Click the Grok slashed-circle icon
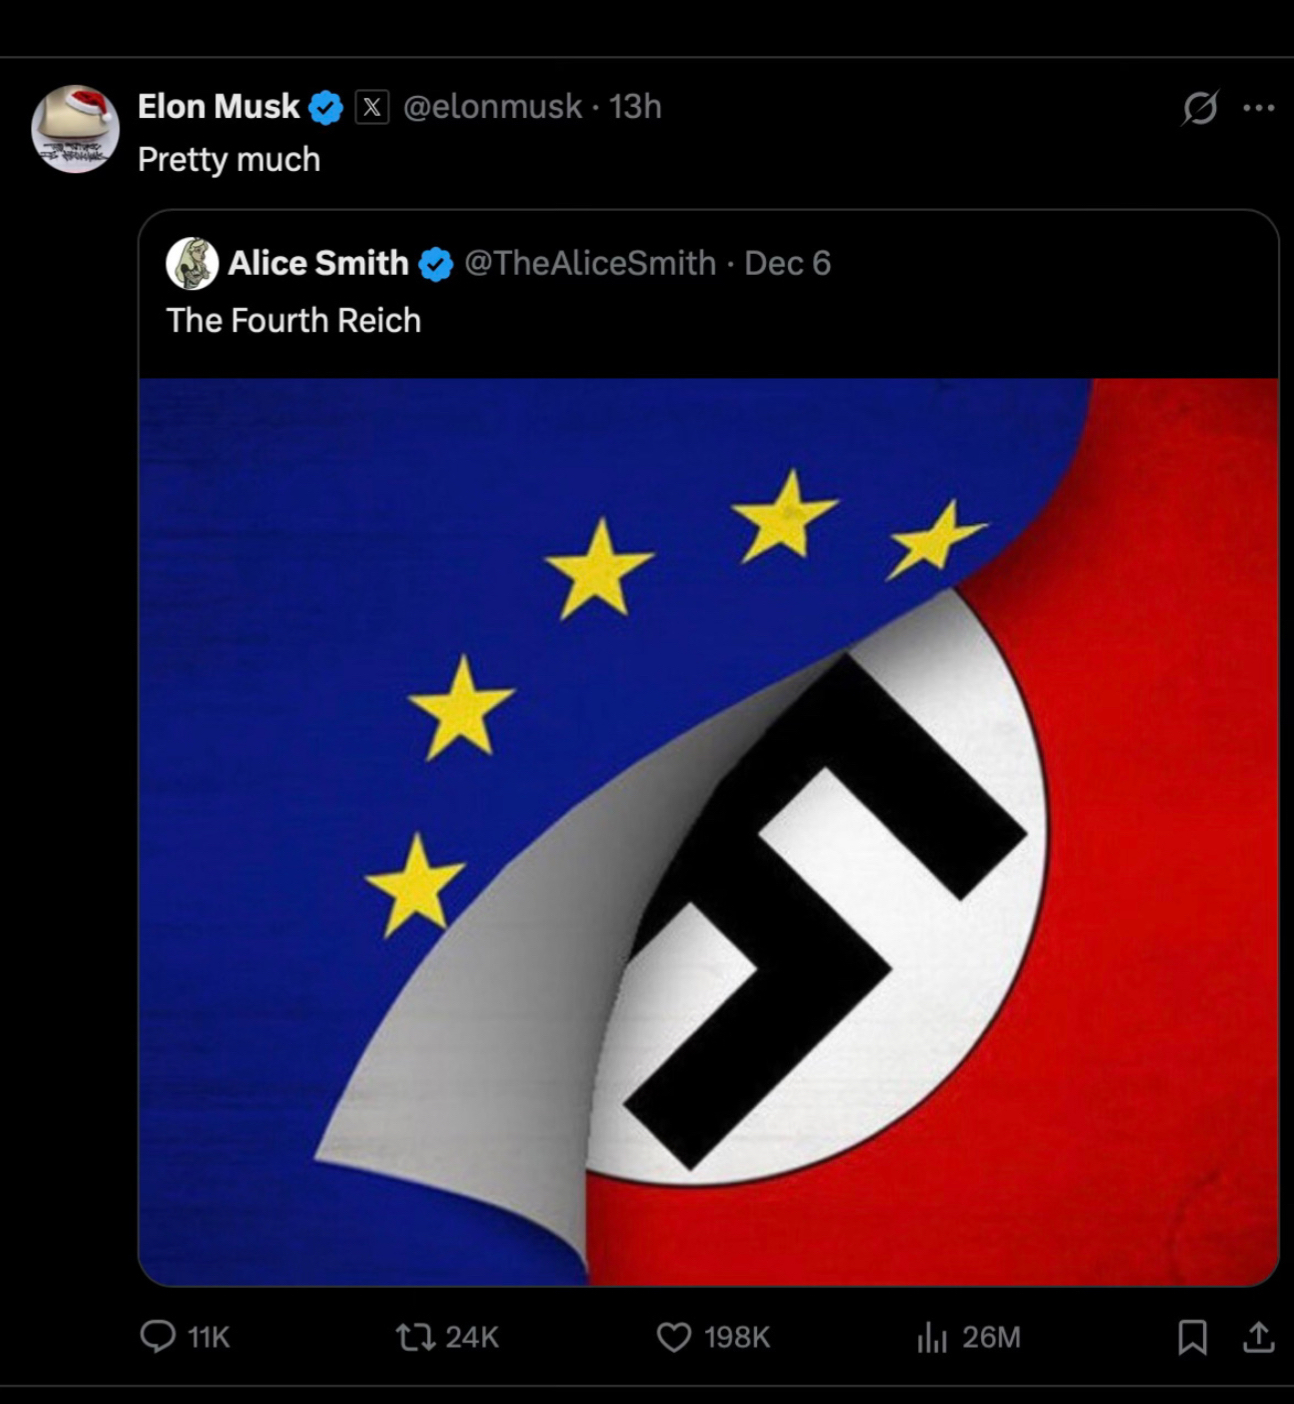The width and height of the screenshot is (1294, 1404). 1199,108
